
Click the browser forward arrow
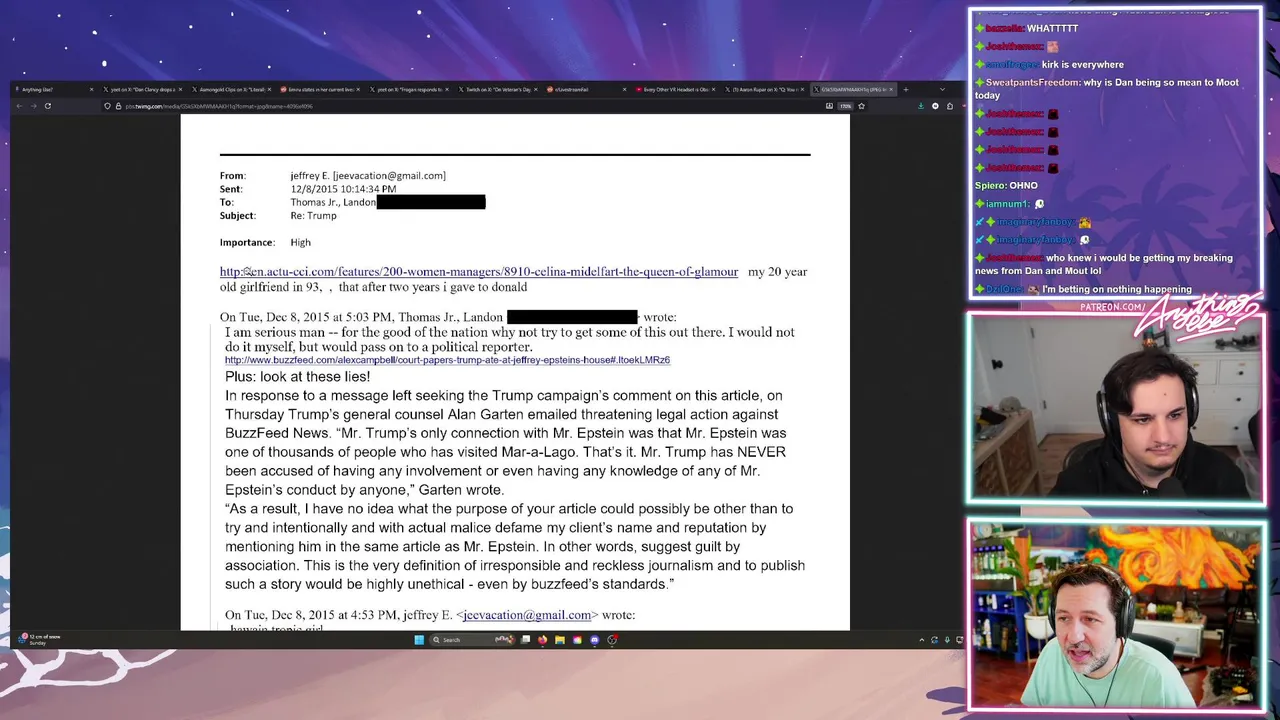coord(33,106)
